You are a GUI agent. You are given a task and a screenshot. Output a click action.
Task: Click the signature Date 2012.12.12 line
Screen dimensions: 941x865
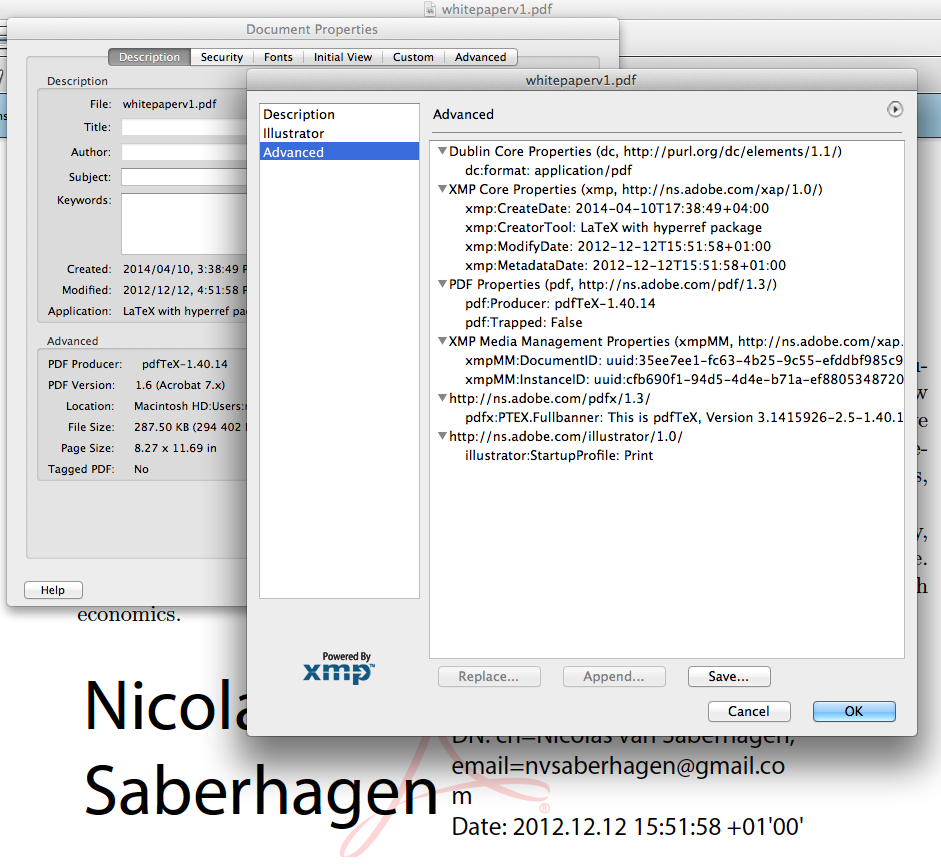pyautogui.click(x=627, y=827)
